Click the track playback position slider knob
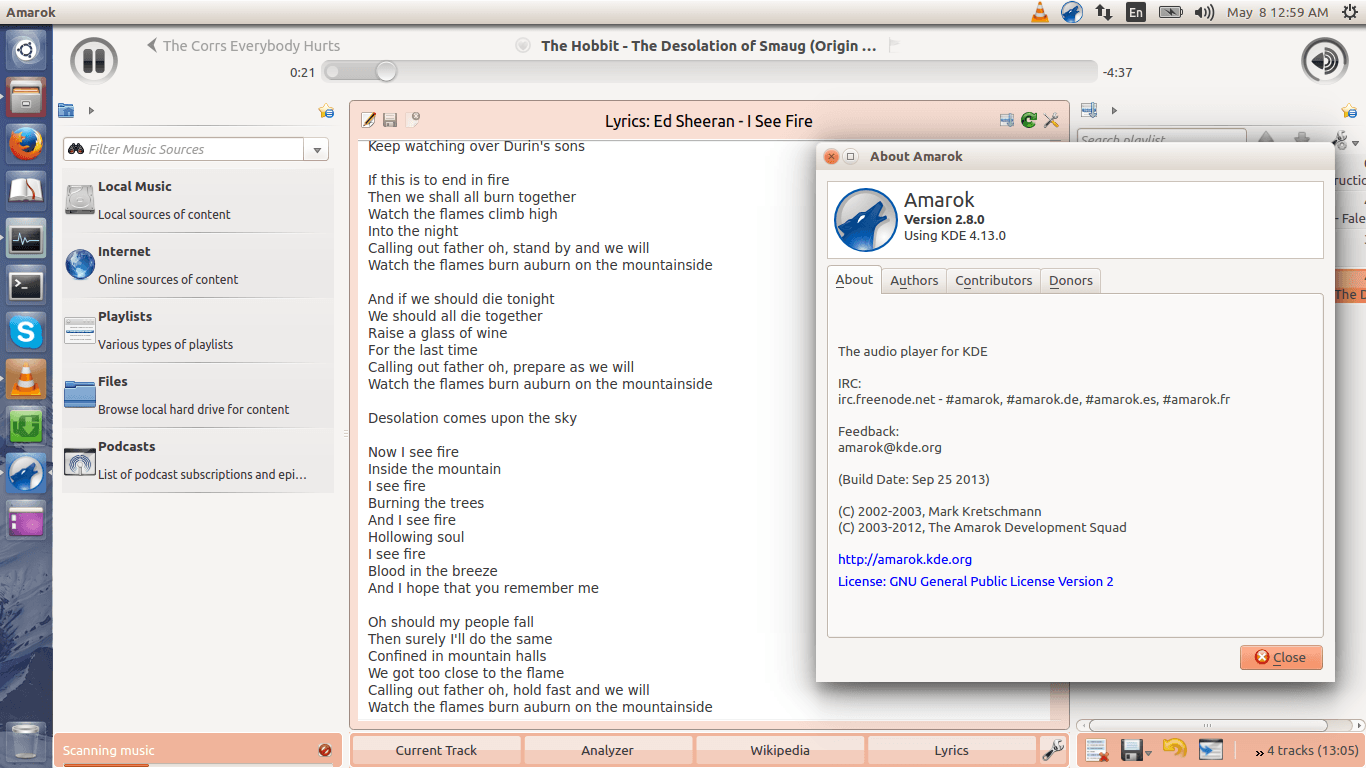1366x768 pixels. (x=386, y=72)
